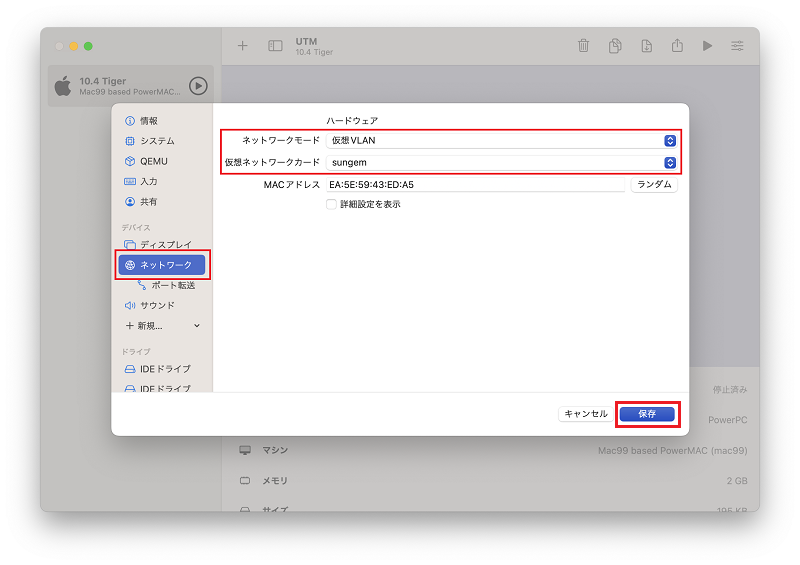800x565 pixels.
Task: Open the ディスプレイ device settings
Action: (x=162, y=244)
